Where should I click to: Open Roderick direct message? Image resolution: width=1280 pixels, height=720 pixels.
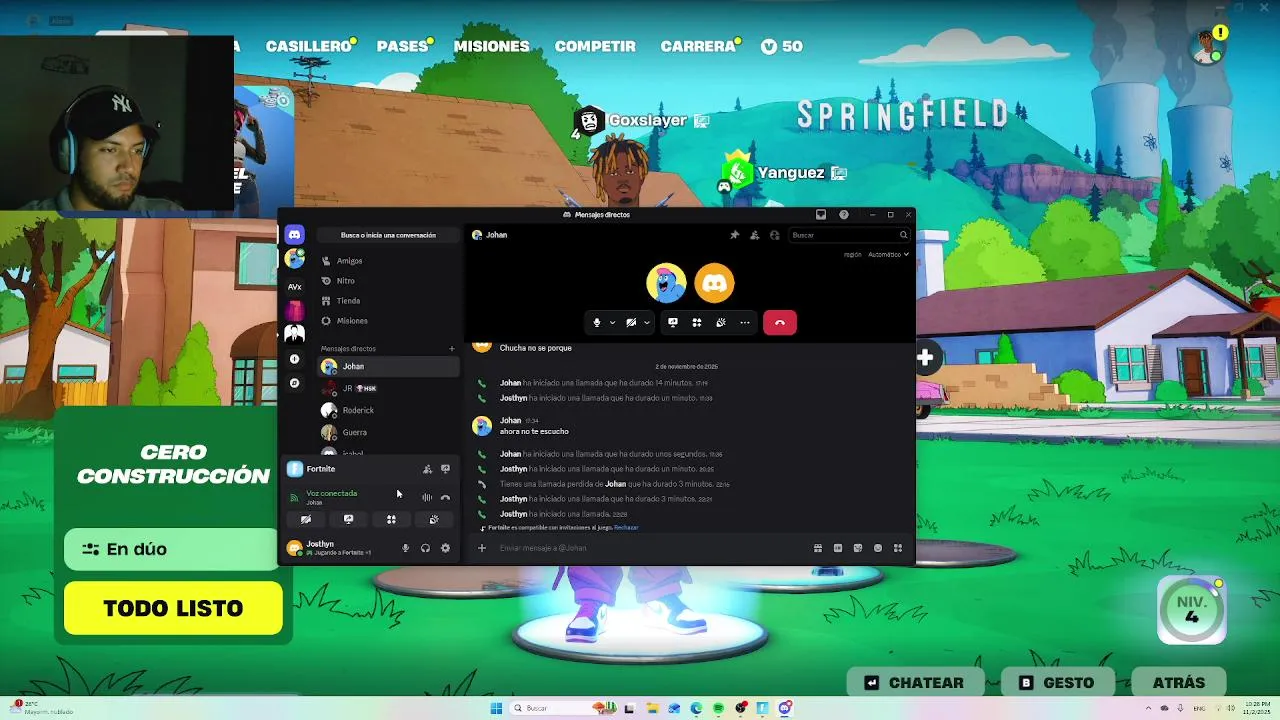[388, 410]
